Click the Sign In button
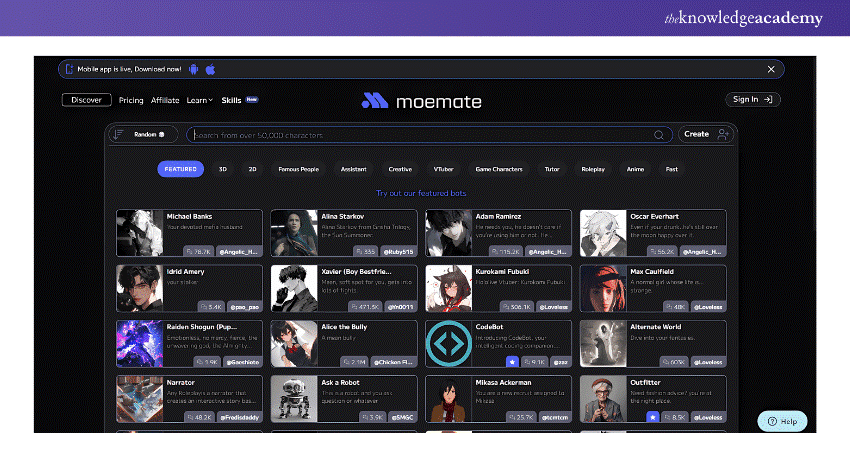 pos(752,99)
